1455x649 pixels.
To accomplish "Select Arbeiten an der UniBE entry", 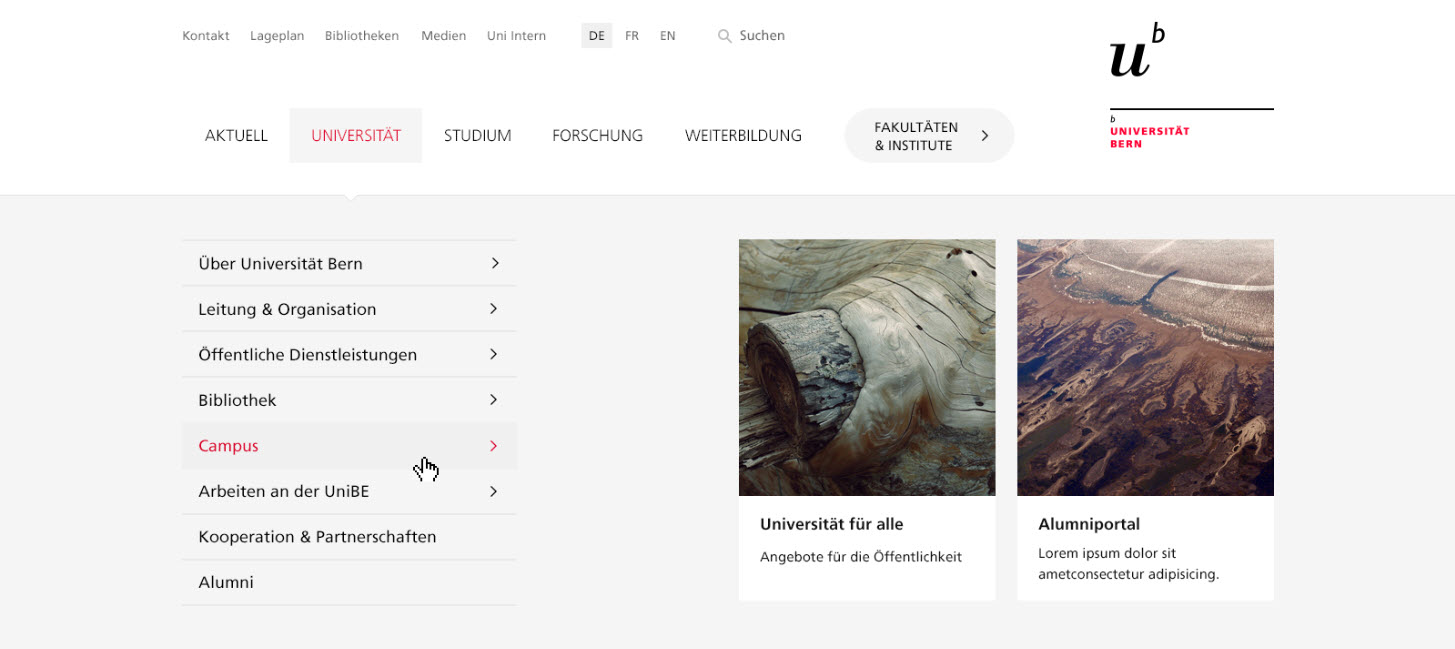I will (x=349, y=491).
